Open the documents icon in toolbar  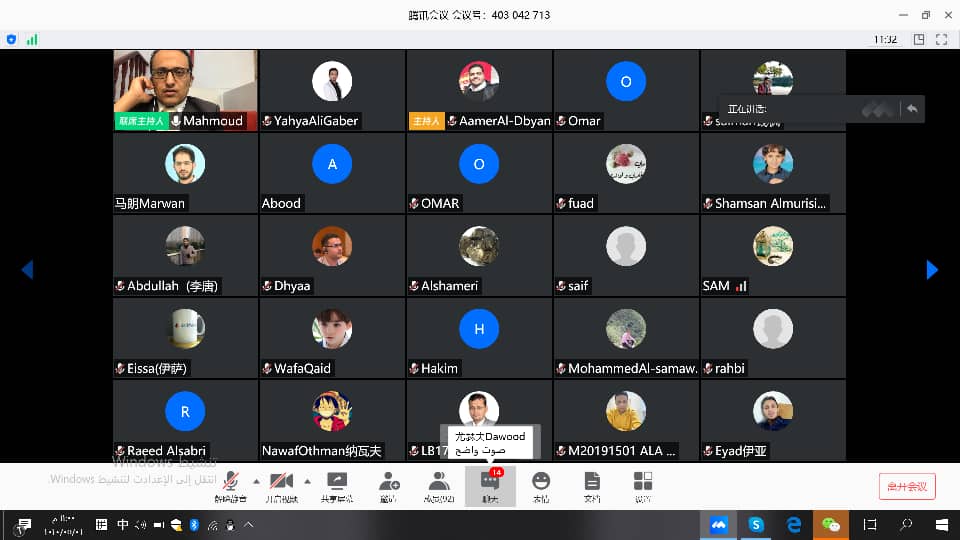592,485
